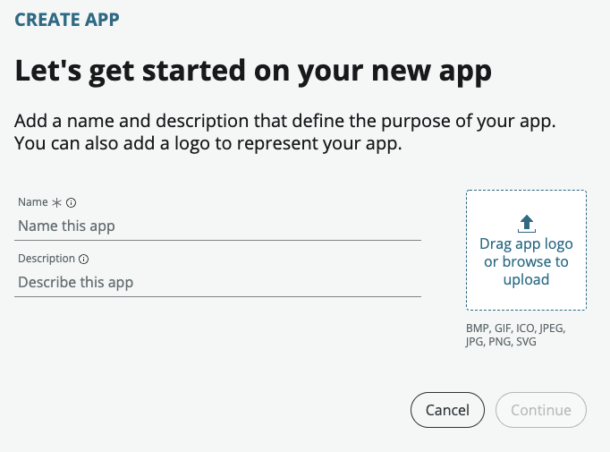Click the 'Name' field label

point(34,202)
